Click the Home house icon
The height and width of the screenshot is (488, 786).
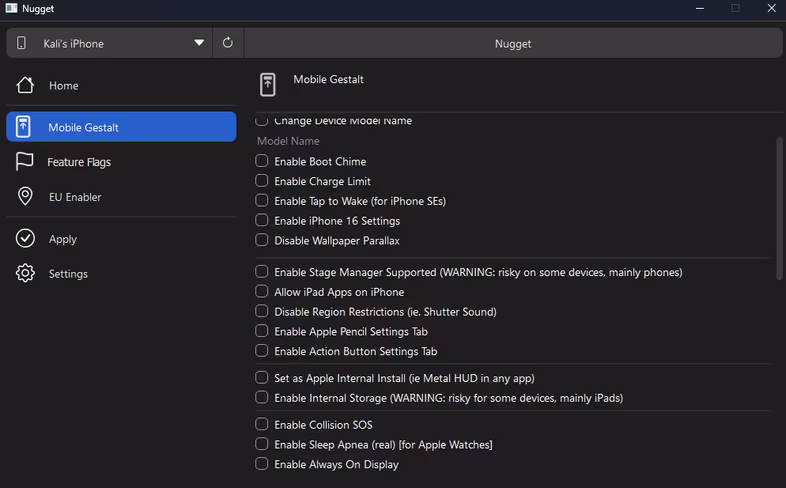[25, 85]
